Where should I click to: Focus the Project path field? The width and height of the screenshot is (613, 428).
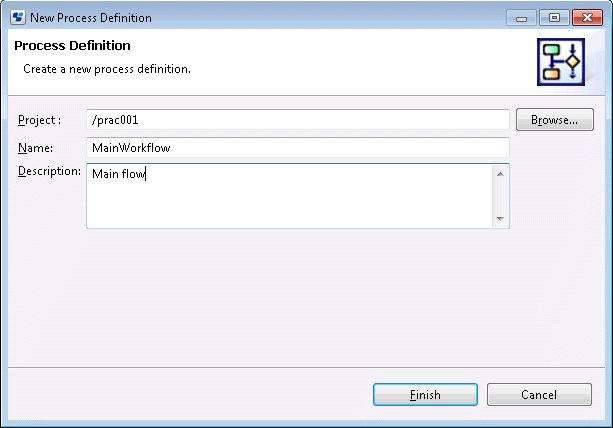point(297,120)
